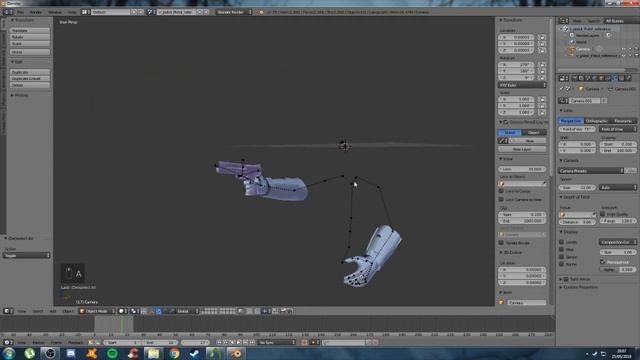Click the Scale tool shelf button
This screenshot has height=360, width=640.
[x=30, y=44]
